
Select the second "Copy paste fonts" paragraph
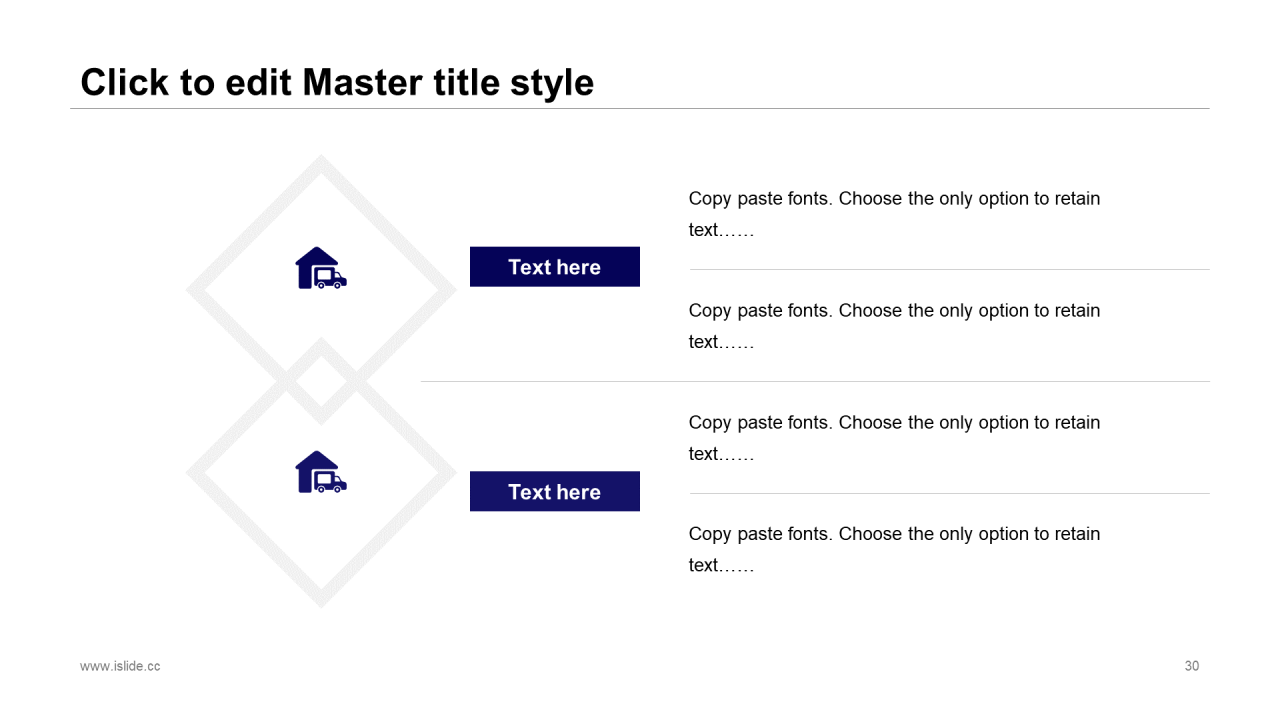(x=894, y=326)
